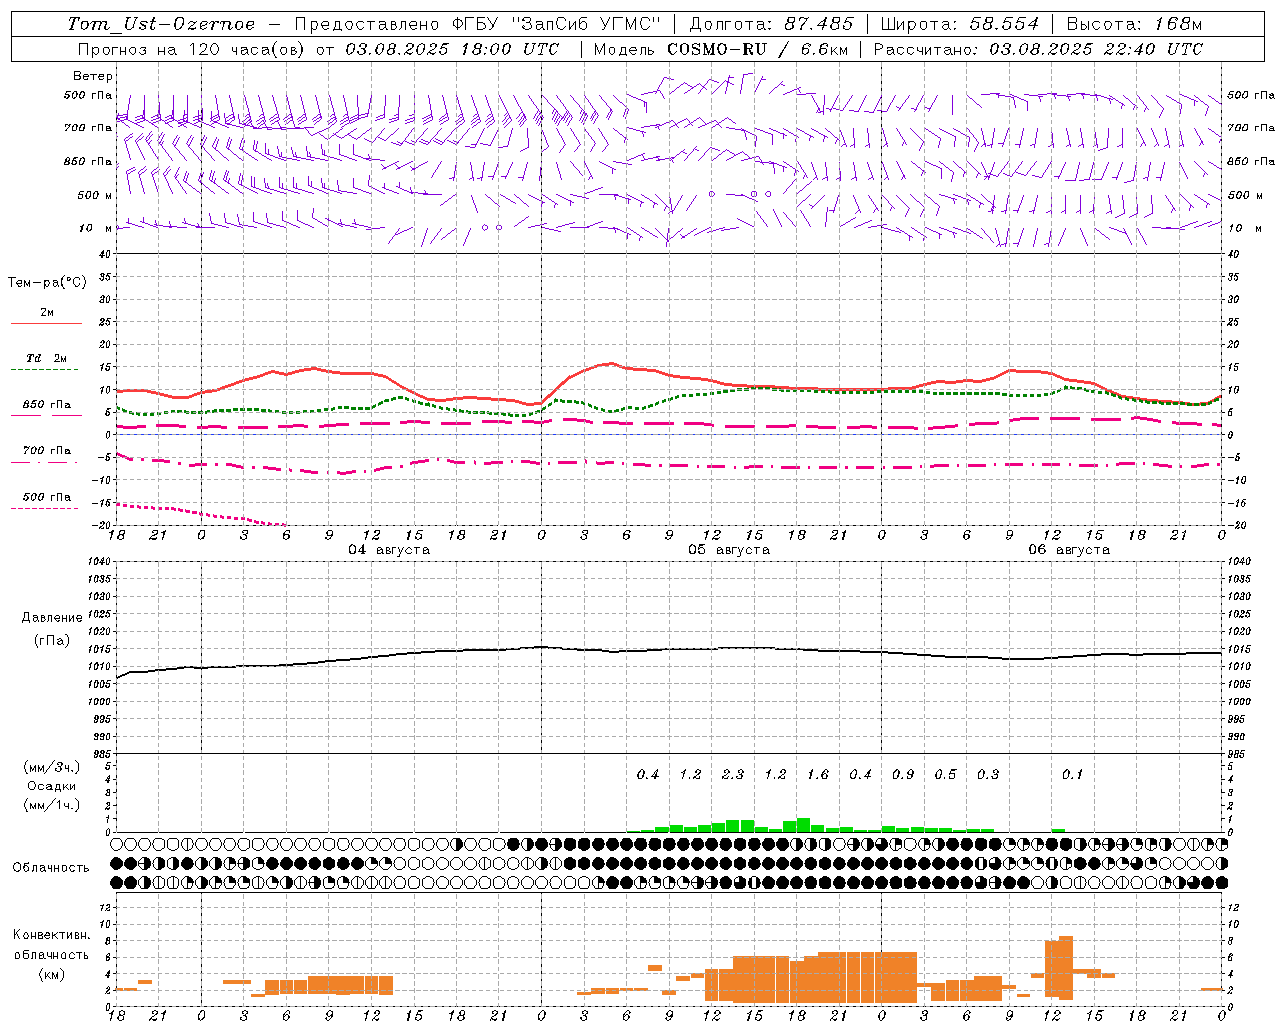Click the '700 гПа' temperature legend entry
The width and height of the screenshot is (1280, 1024).
click(x=47, y=451)
